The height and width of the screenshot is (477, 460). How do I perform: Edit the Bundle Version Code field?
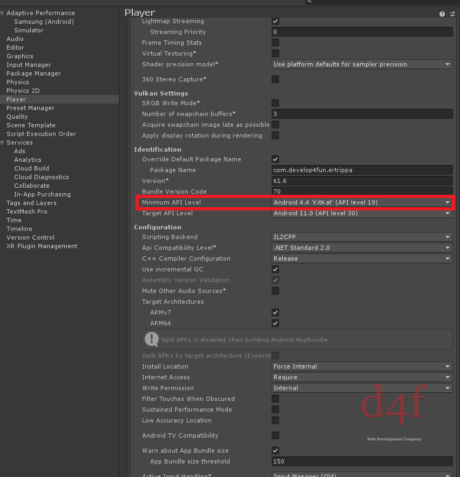(x=362, y=191)
